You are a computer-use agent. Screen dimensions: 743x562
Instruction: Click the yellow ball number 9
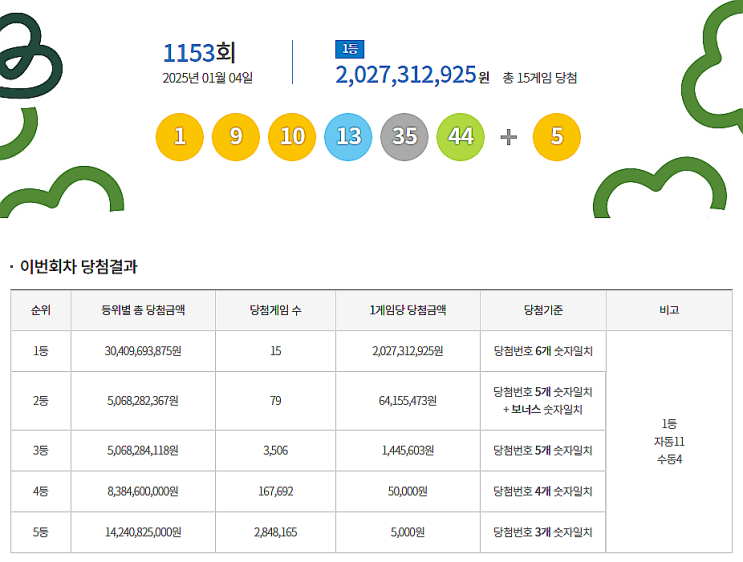[236, 137]
